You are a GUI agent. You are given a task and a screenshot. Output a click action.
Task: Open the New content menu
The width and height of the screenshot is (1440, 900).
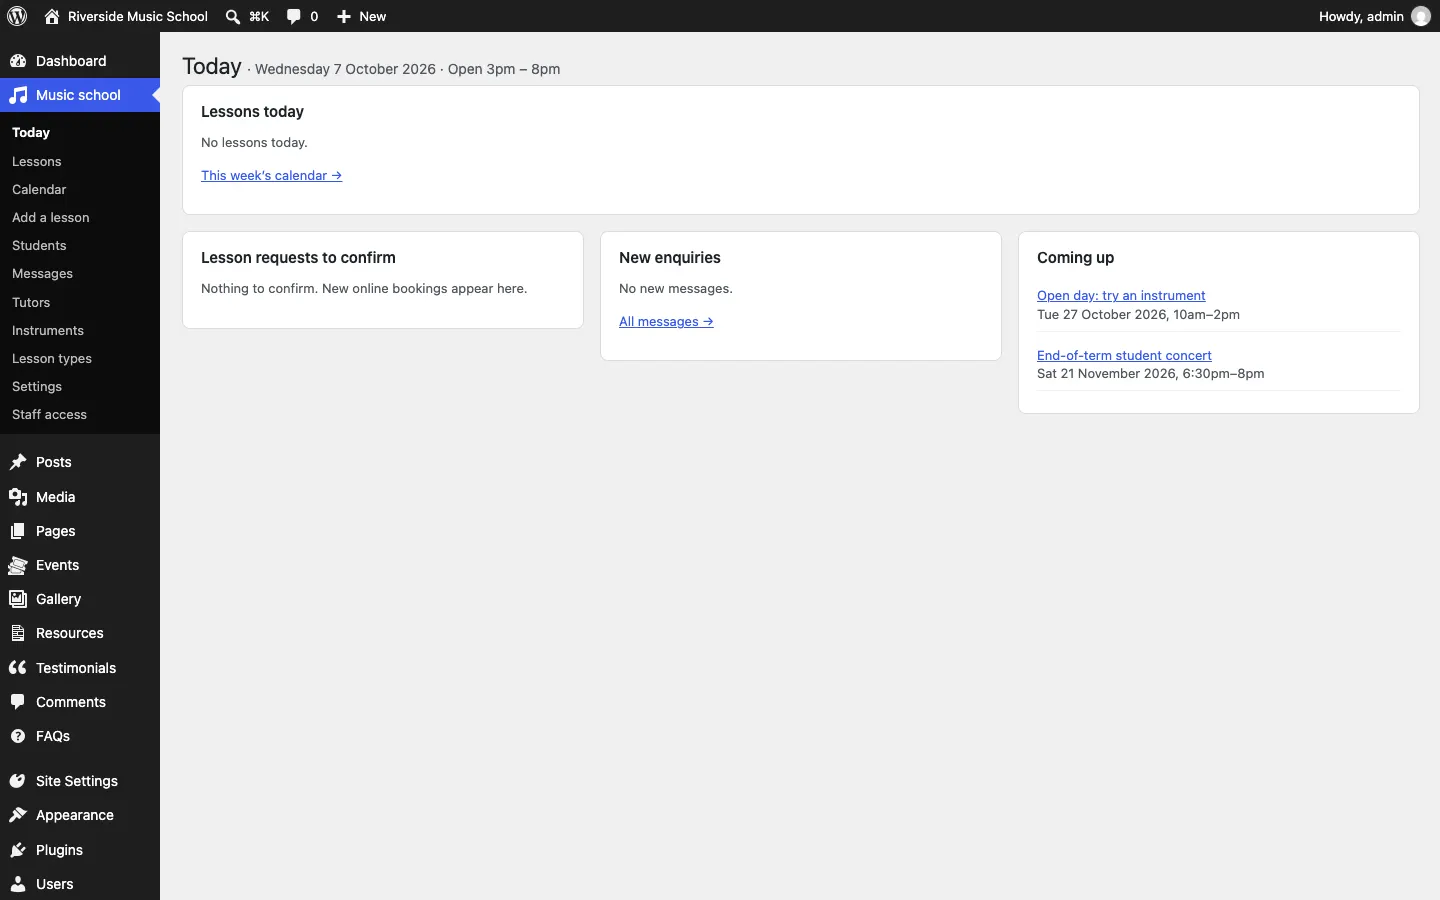[x=361, y=16]
